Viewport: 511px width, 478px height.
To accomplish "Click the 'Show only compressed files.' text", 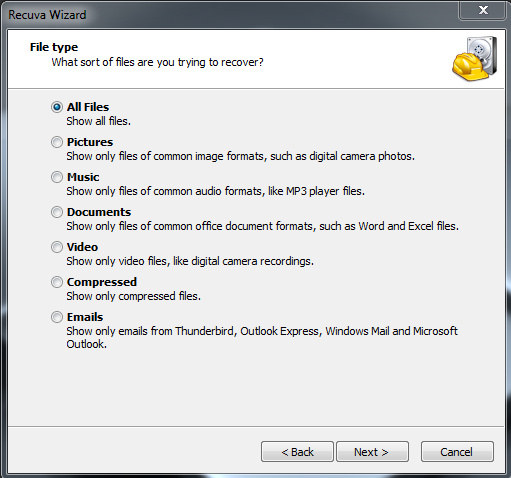I will tap(133, 296).
